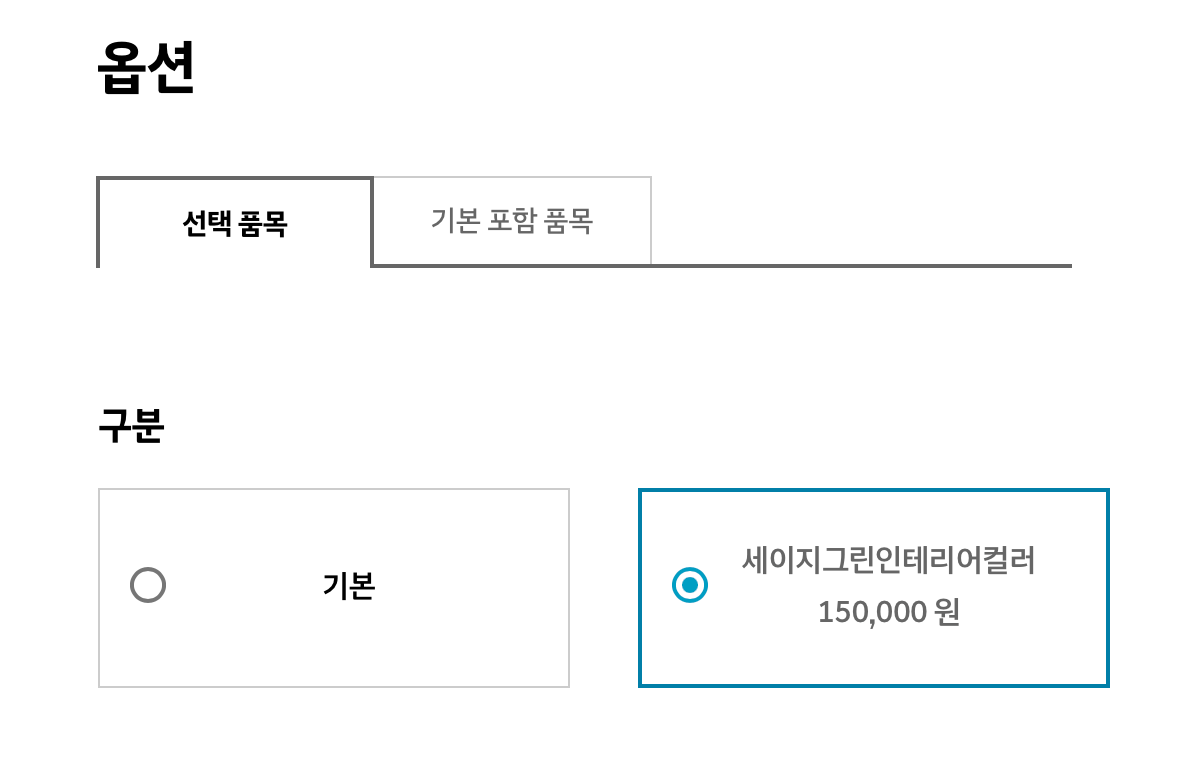
Task: Click the blue highlighted interior color option
Action: [874, 586]
